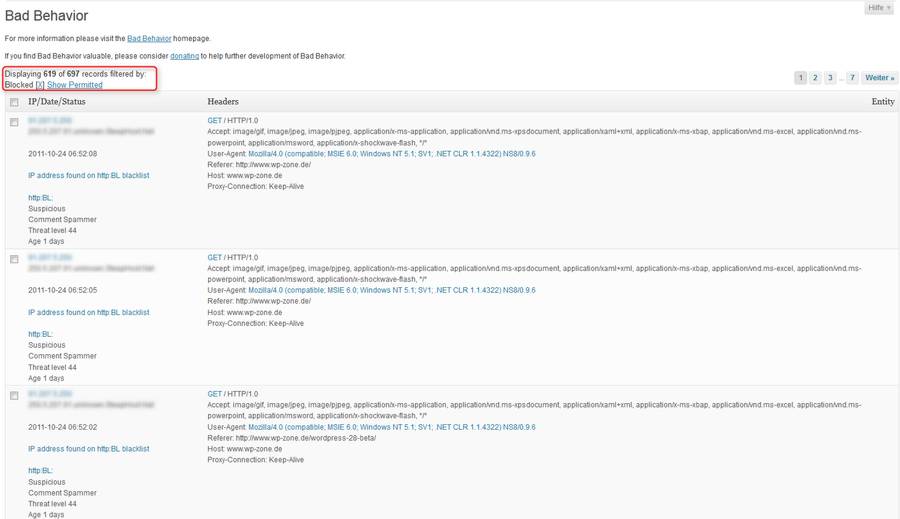
Task: Click the http:BL: link in second record
Action: pyautogui.click(x=40, y=334)
